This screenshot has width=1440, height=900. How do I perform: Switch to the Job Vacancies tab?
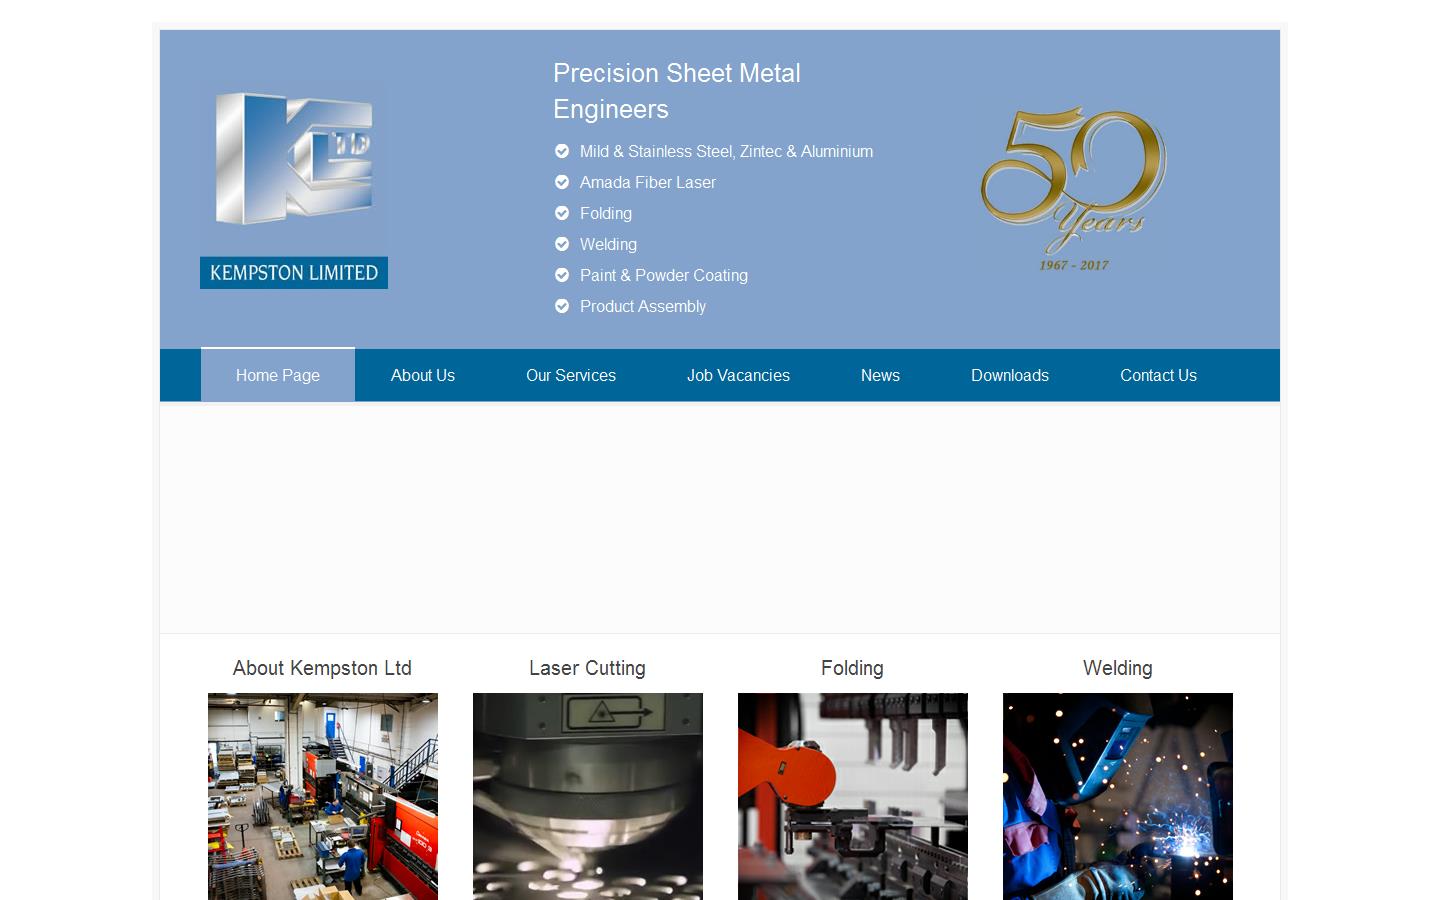pyautogui.click(x=738, y=375)
